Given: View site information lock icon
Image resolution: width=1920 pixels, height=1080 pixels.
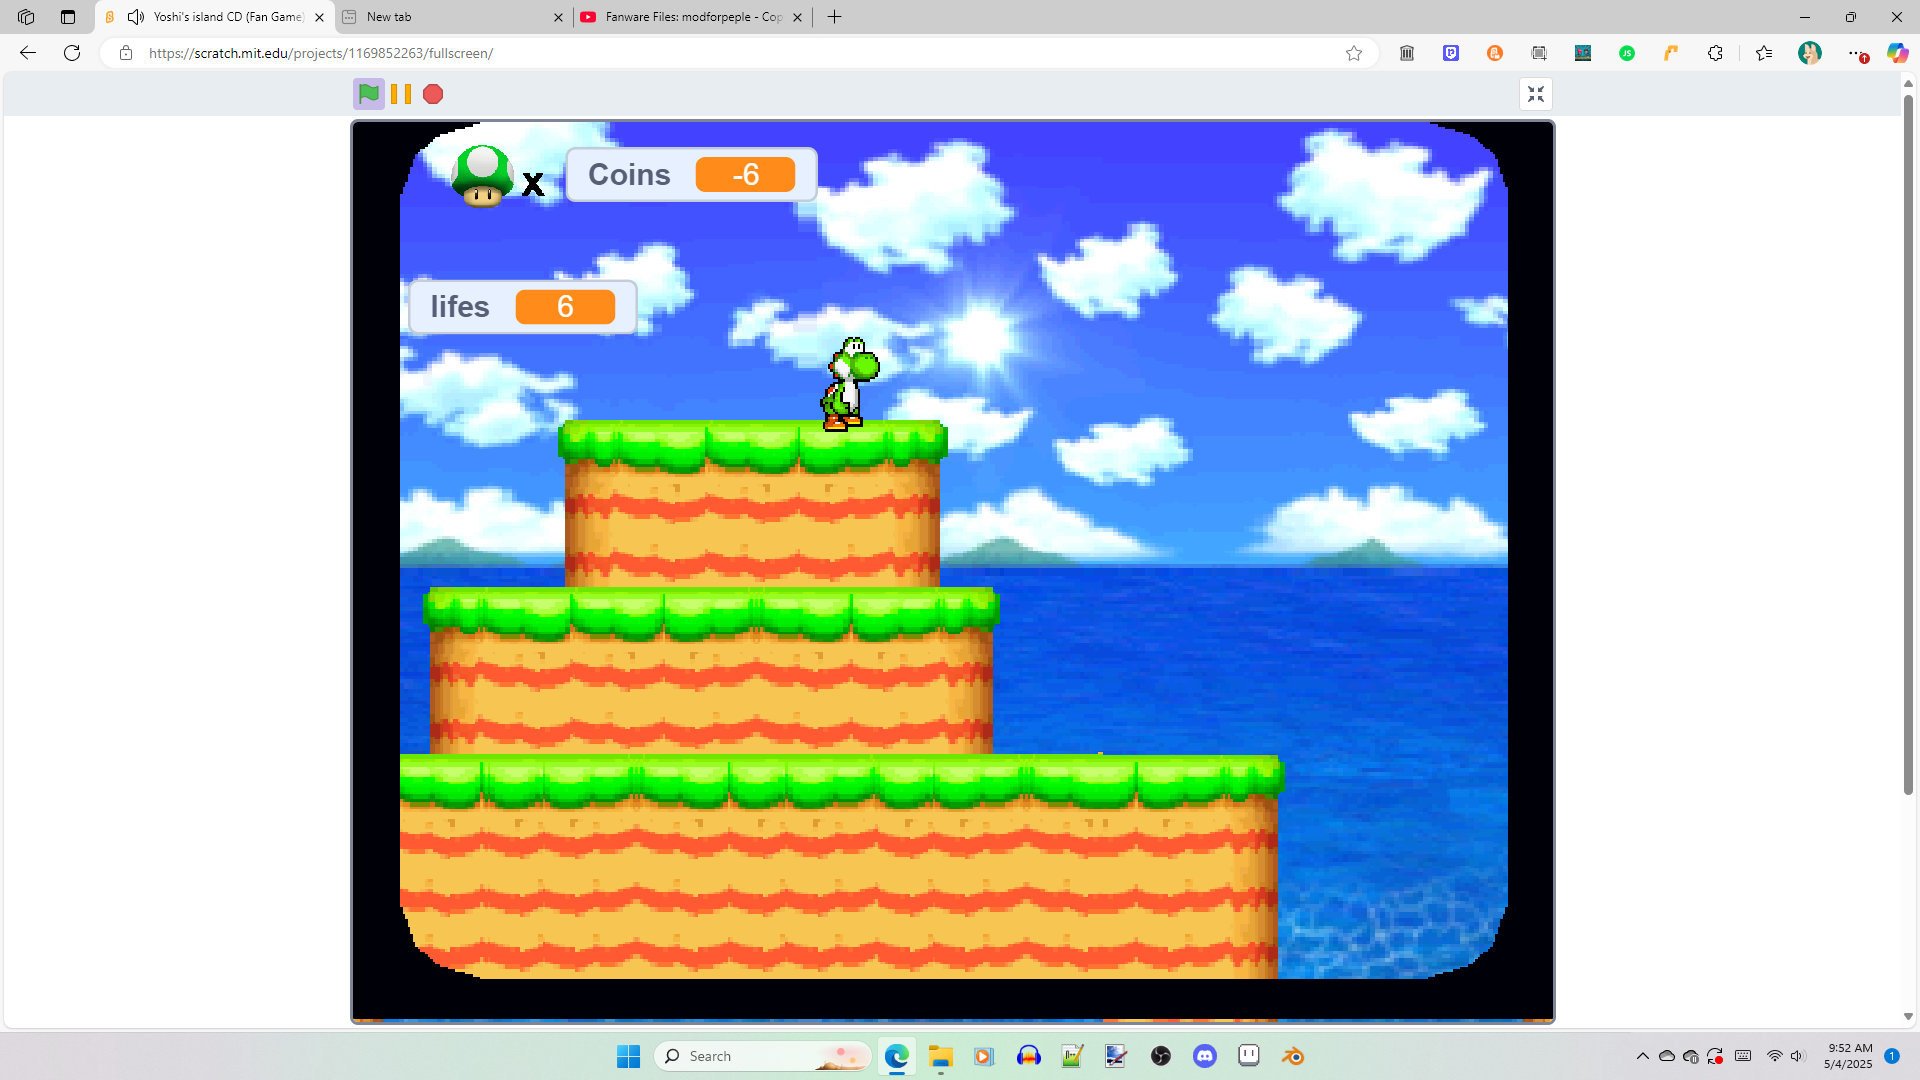Looking at the screenshot, I should click(x=126, y=53).
